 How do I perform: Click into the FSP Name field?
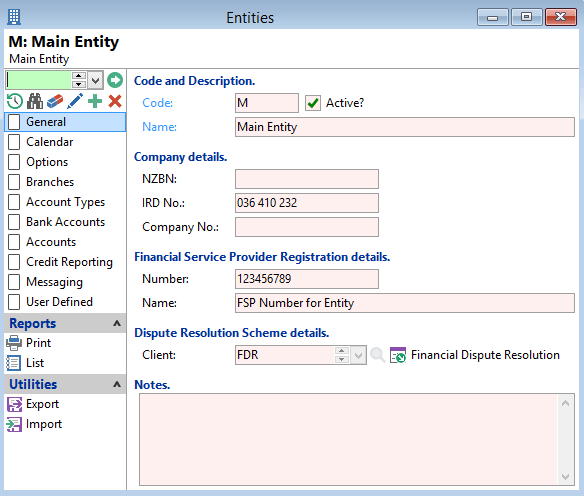click(405, 303)
